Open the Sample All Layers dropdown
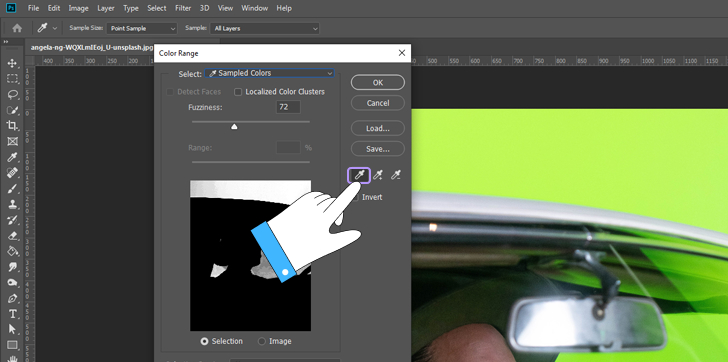Screen dimensions: 728x362 (x=265, y=28)
